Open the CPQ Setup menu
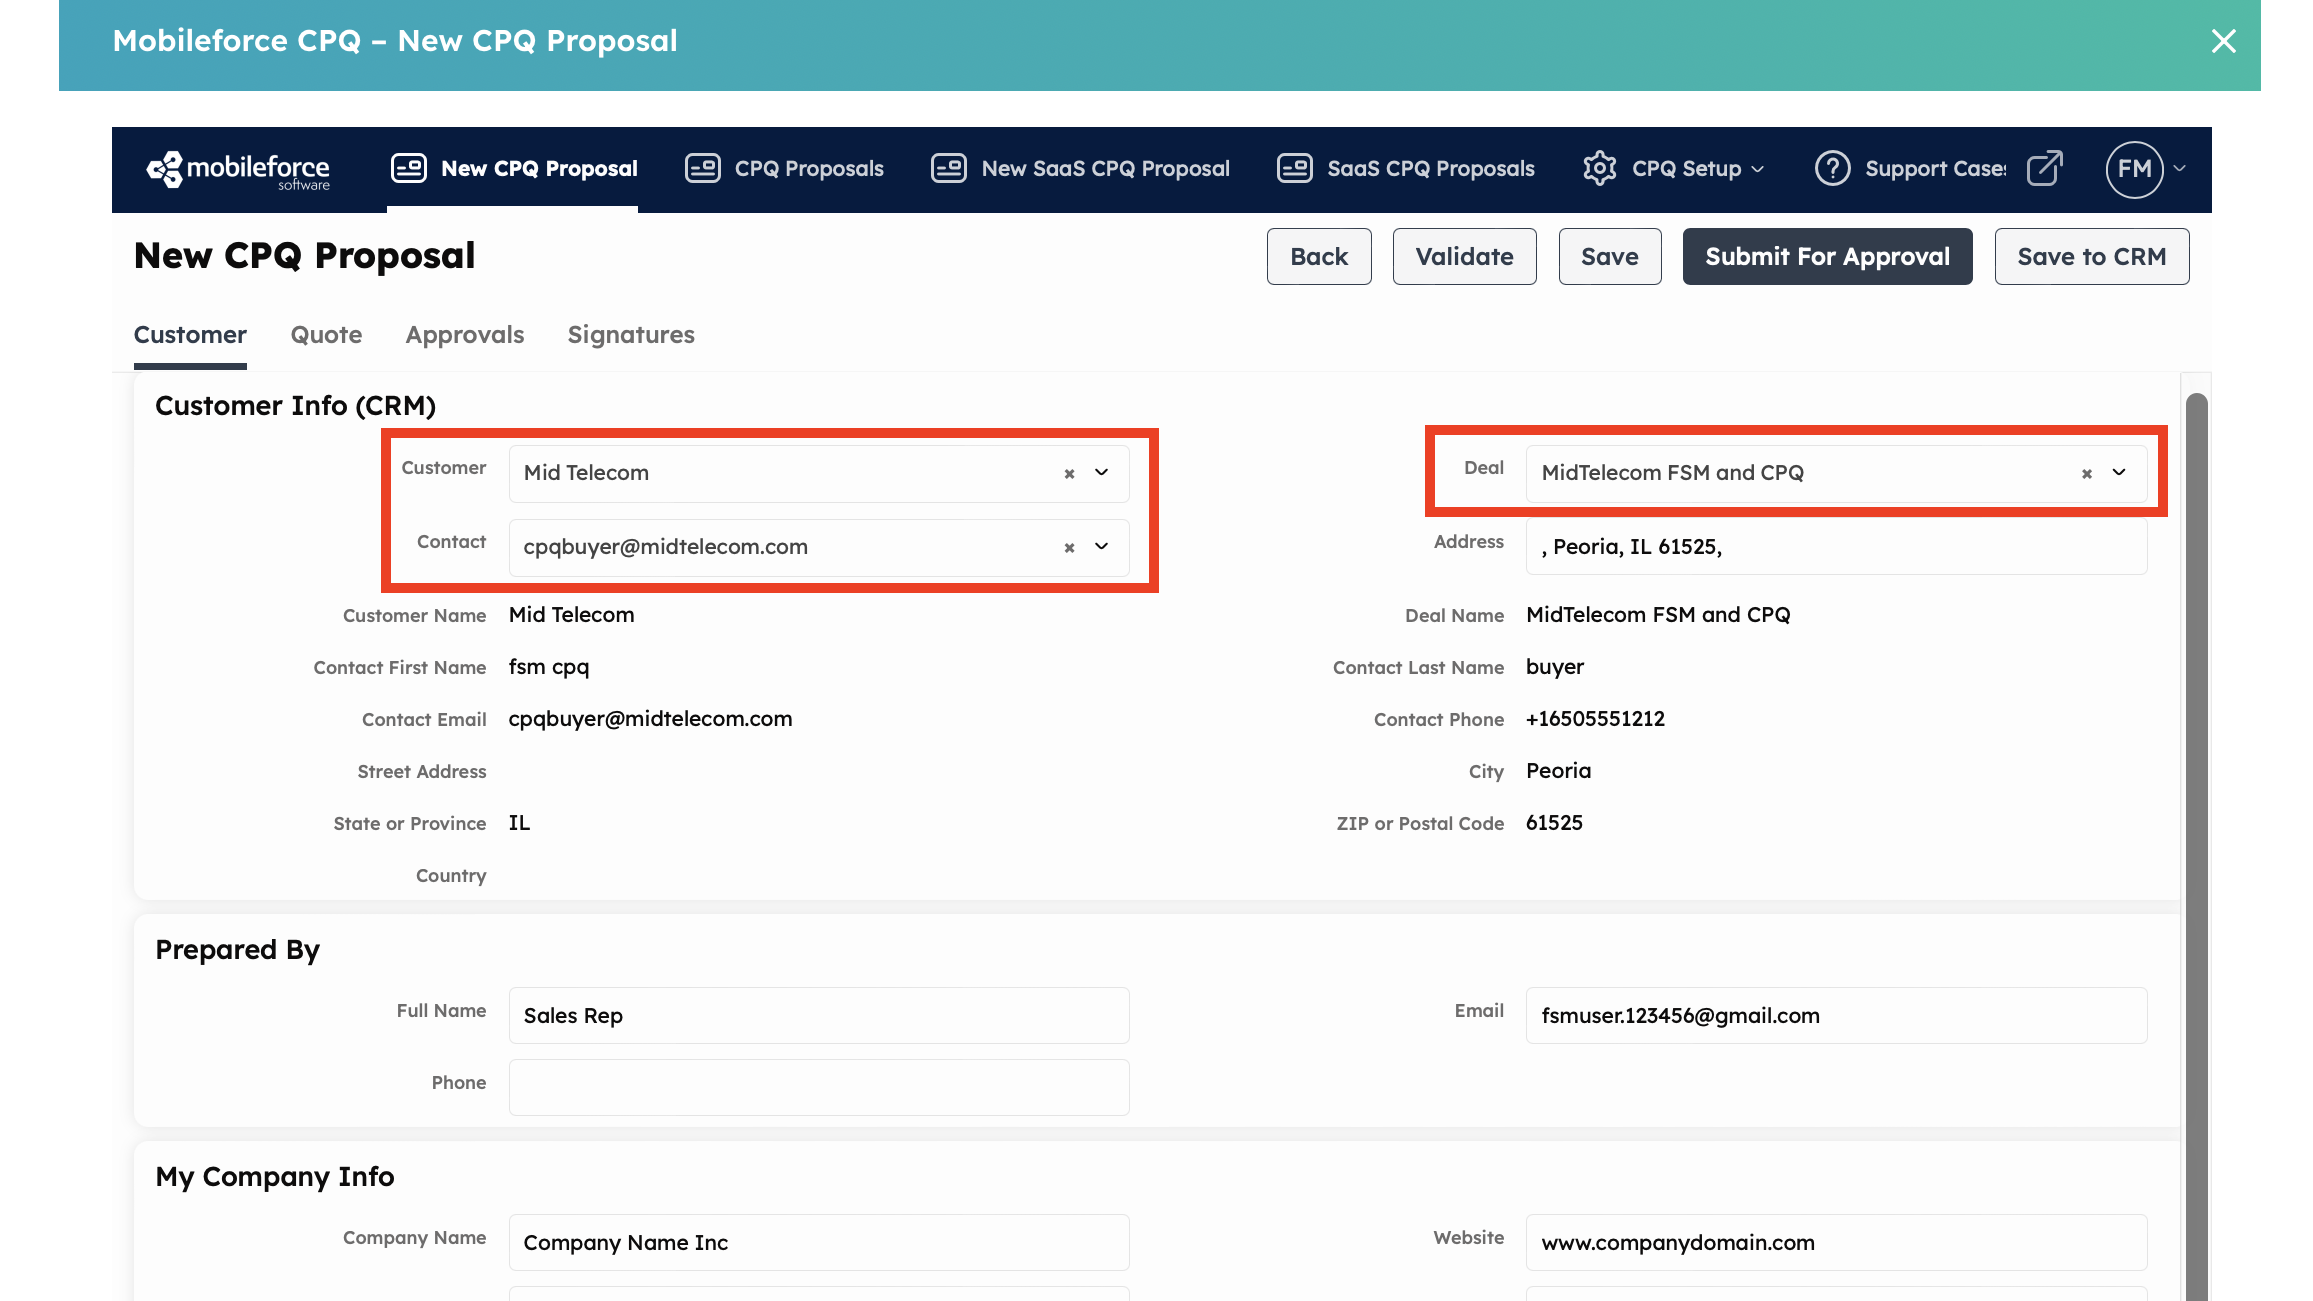 point(1673,169)
